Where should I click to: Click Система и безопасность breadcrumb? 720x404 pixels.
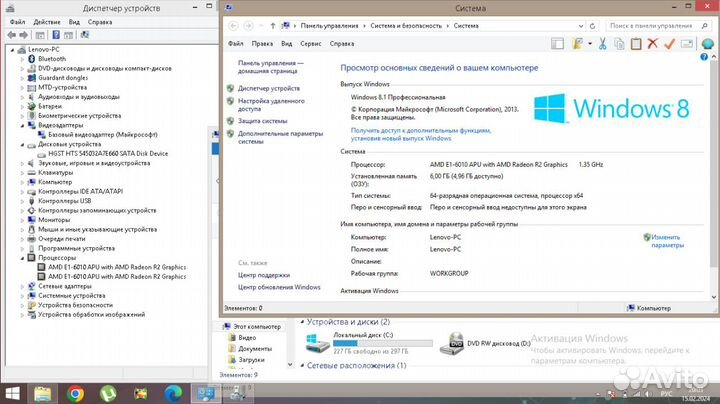406,26
